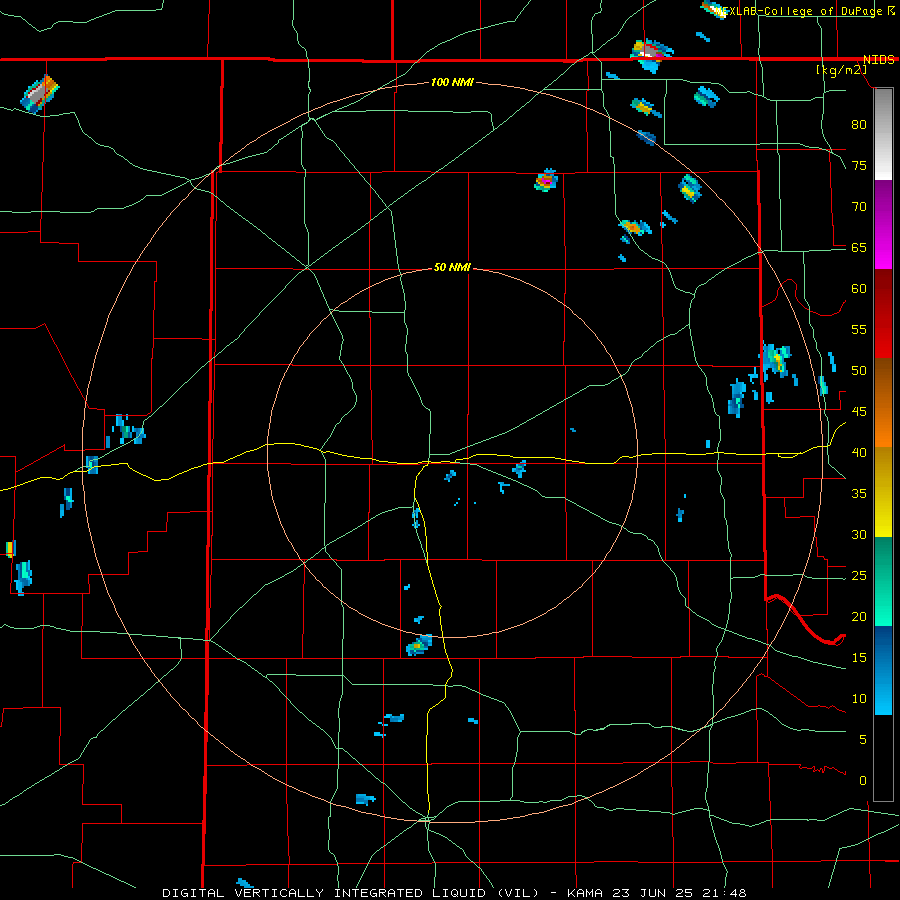Click the magenta band of the color scale
This screenshot has width=900, height=900.
coord(883,225)
